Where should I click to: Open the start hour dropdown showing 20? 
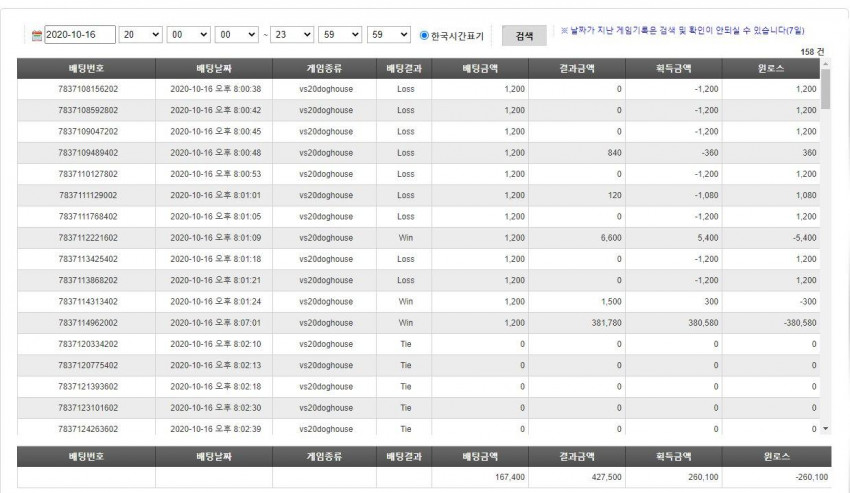click(x=140, y=35)
